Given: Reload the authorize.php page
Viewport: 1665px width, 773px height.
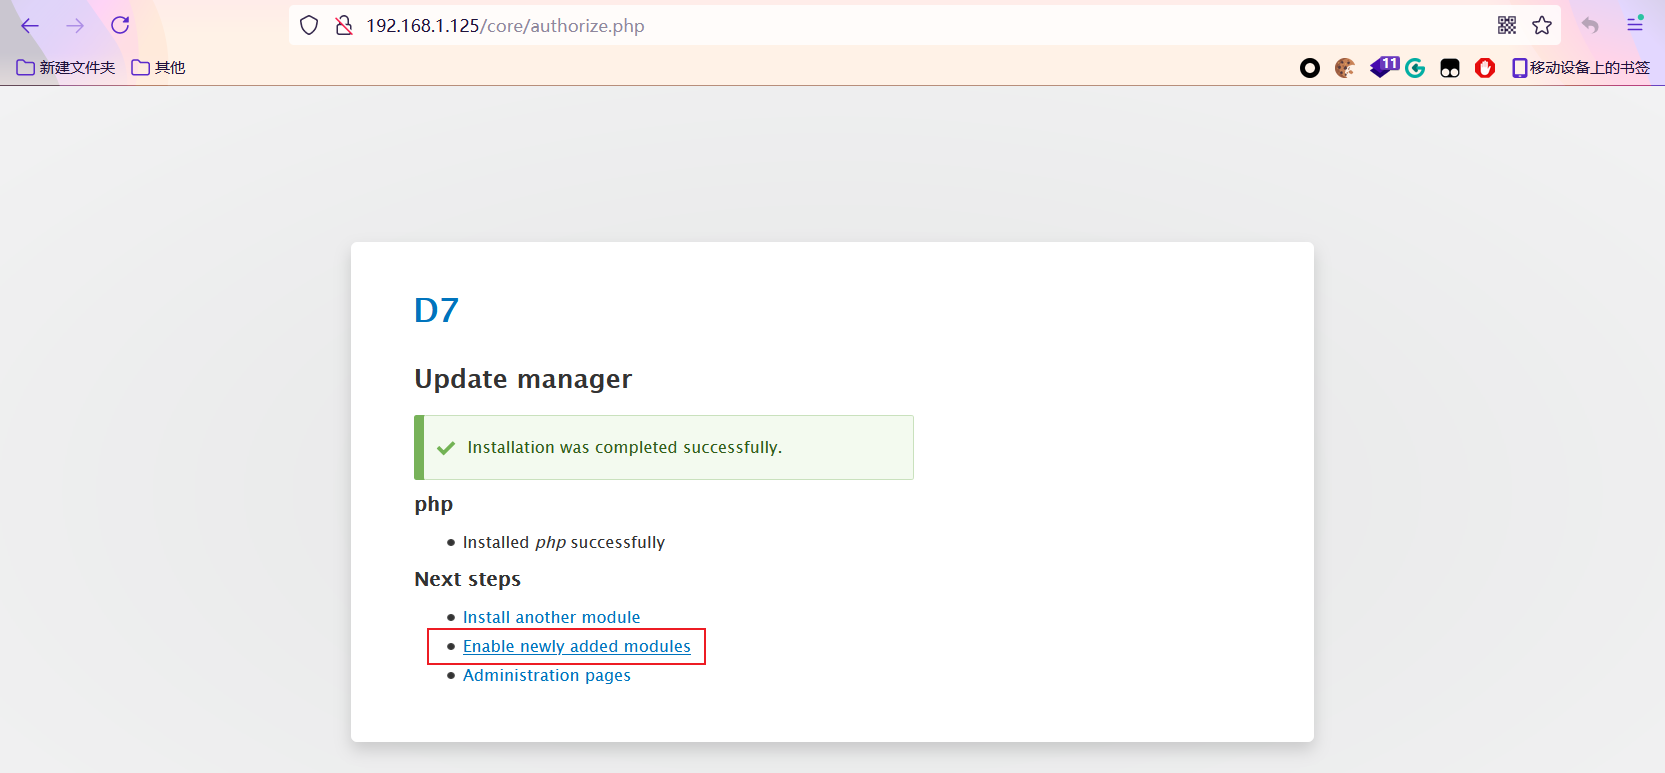Looking at the screenshot, I should (120, 26).
